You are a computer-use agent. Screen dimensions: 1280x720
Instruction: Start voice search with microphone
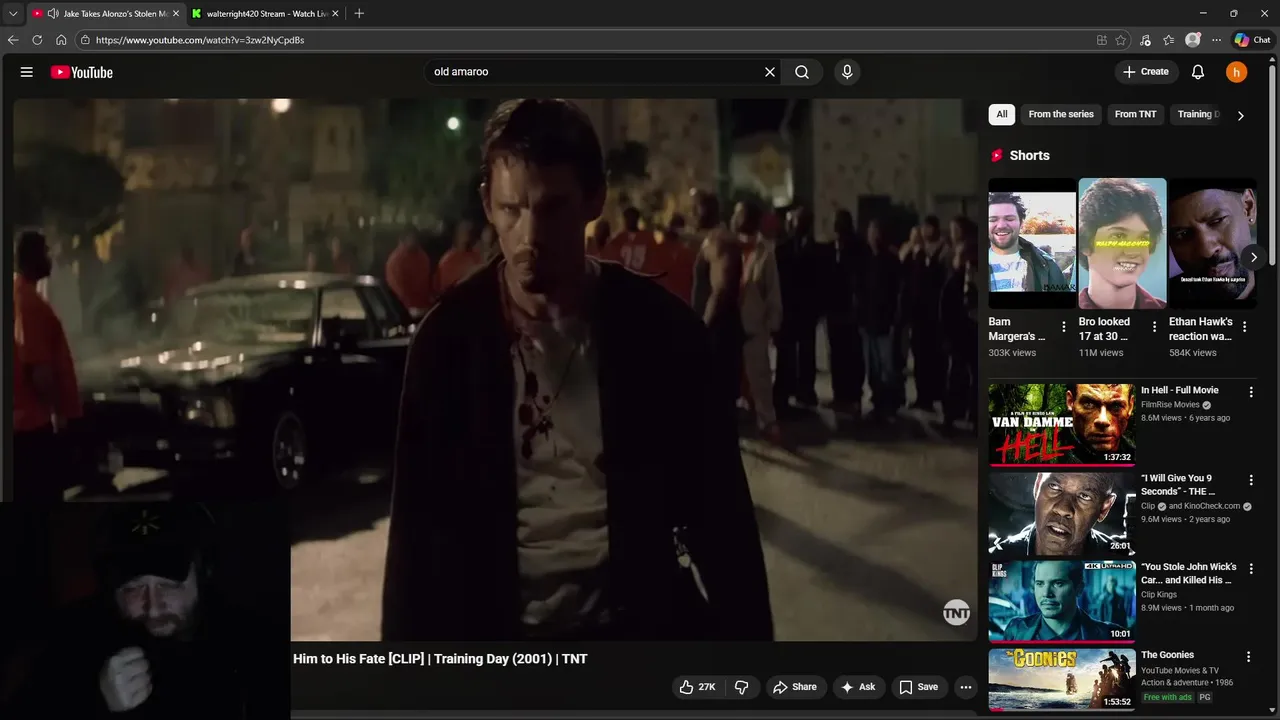847,72
